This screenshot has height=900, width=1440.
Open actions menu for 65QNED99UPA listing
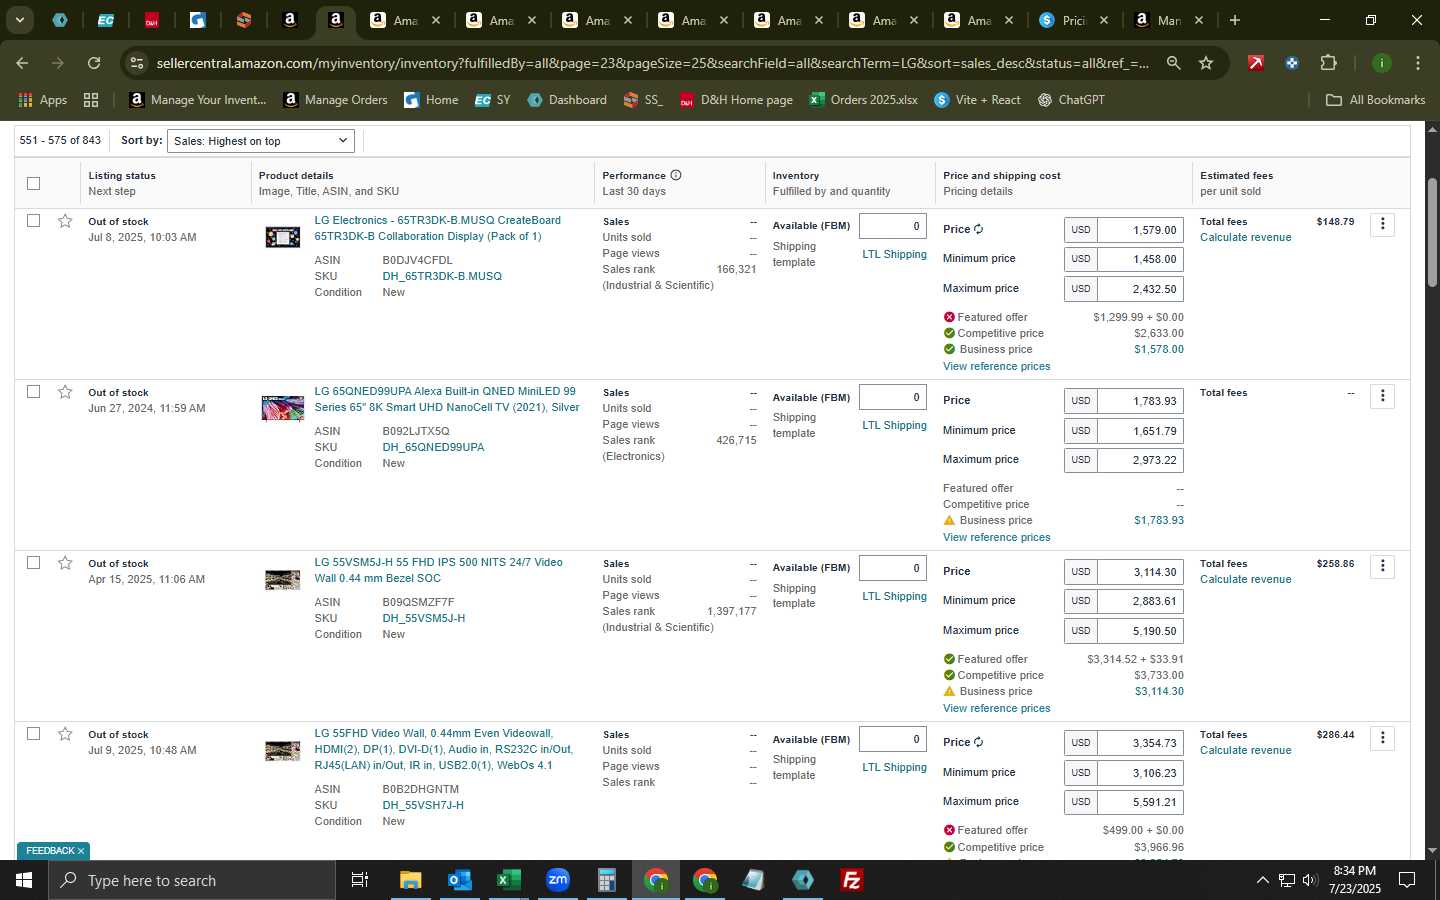coord(1383,396)
